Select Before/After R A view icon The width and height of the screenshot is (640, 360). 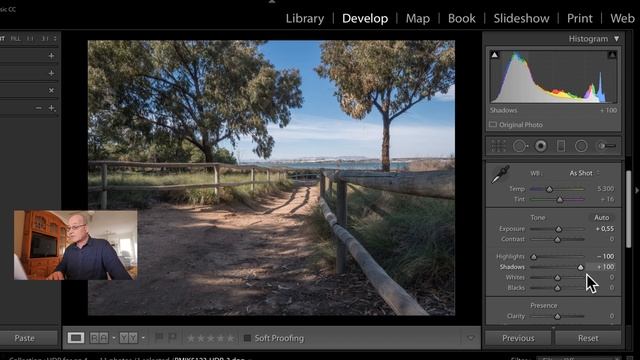click(x=99, y=338)
